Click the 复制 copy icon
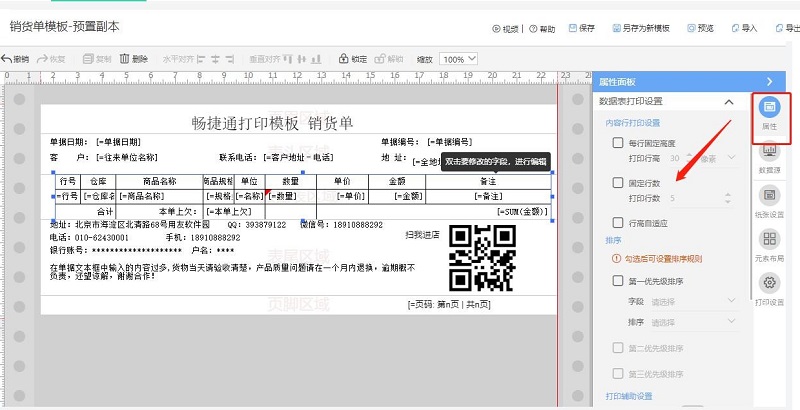This screenshot has width=800, height=410. click(x=88, y=59)
